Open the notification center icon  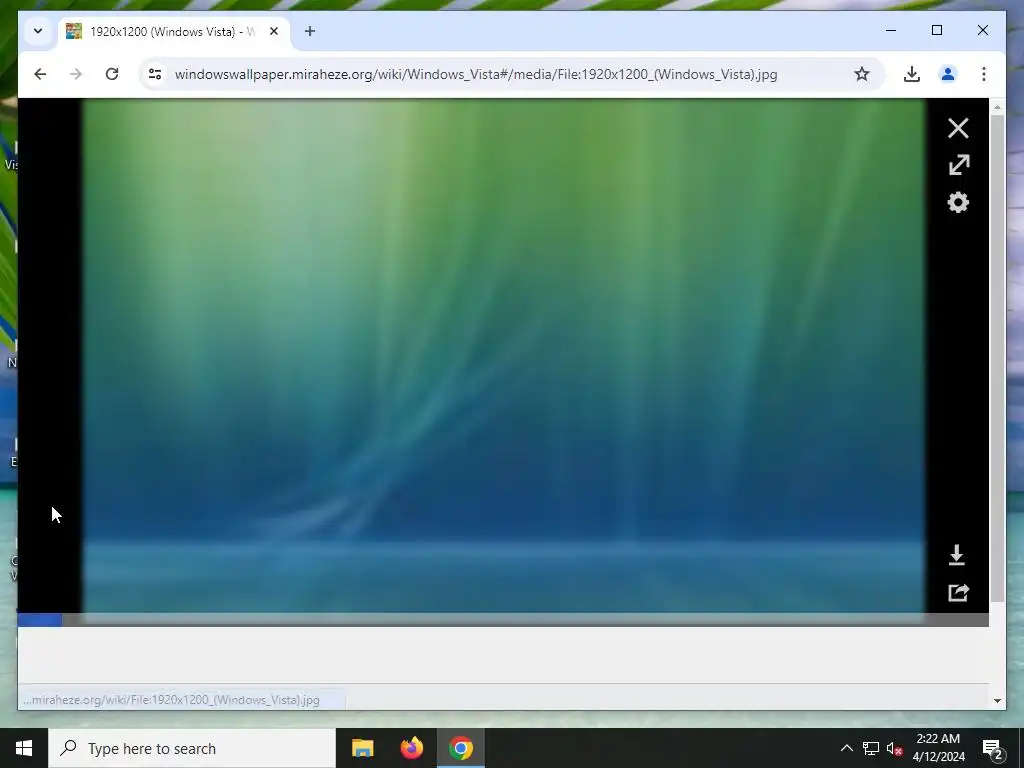[993, 748]
